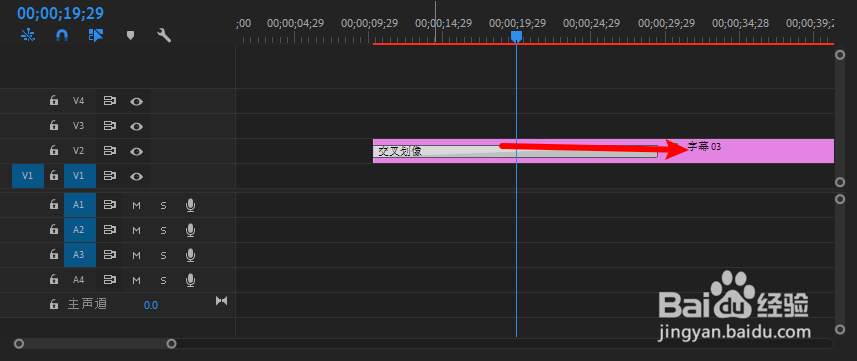Image resolution: width=857 pixels, height=361 pixels.
Task: Toggle insert sequences as nests icon
Action: point(27,36)
